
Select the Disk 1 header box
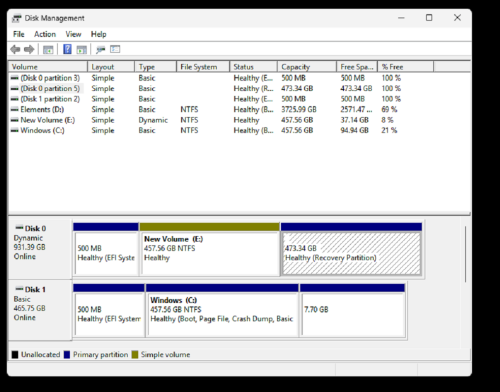(40, 310)
